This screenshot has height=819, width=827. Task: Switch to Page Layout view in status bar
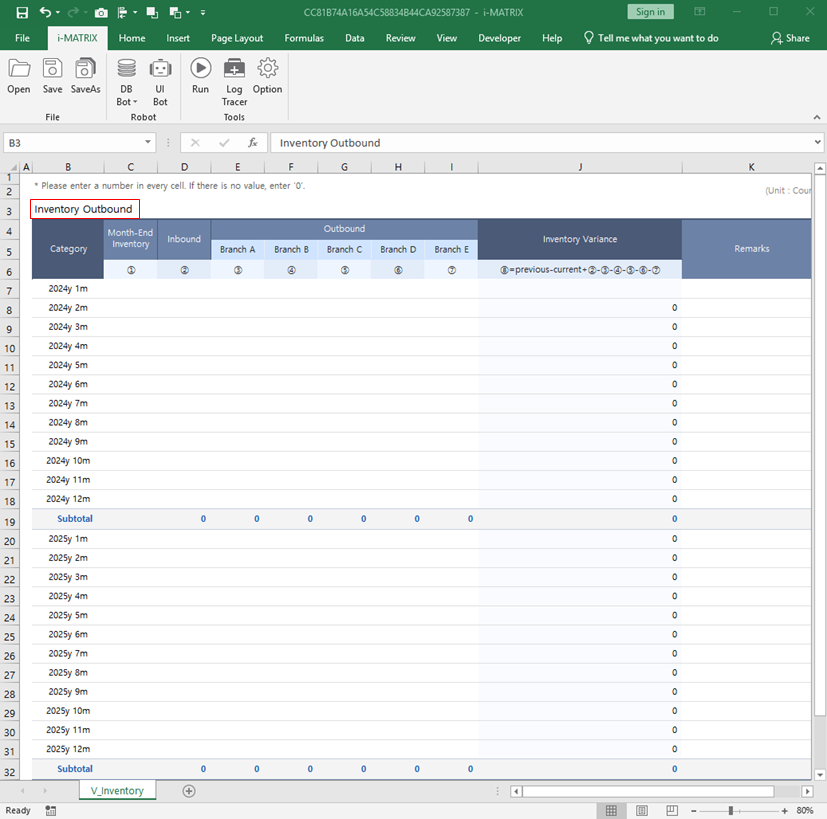(642, 810)
